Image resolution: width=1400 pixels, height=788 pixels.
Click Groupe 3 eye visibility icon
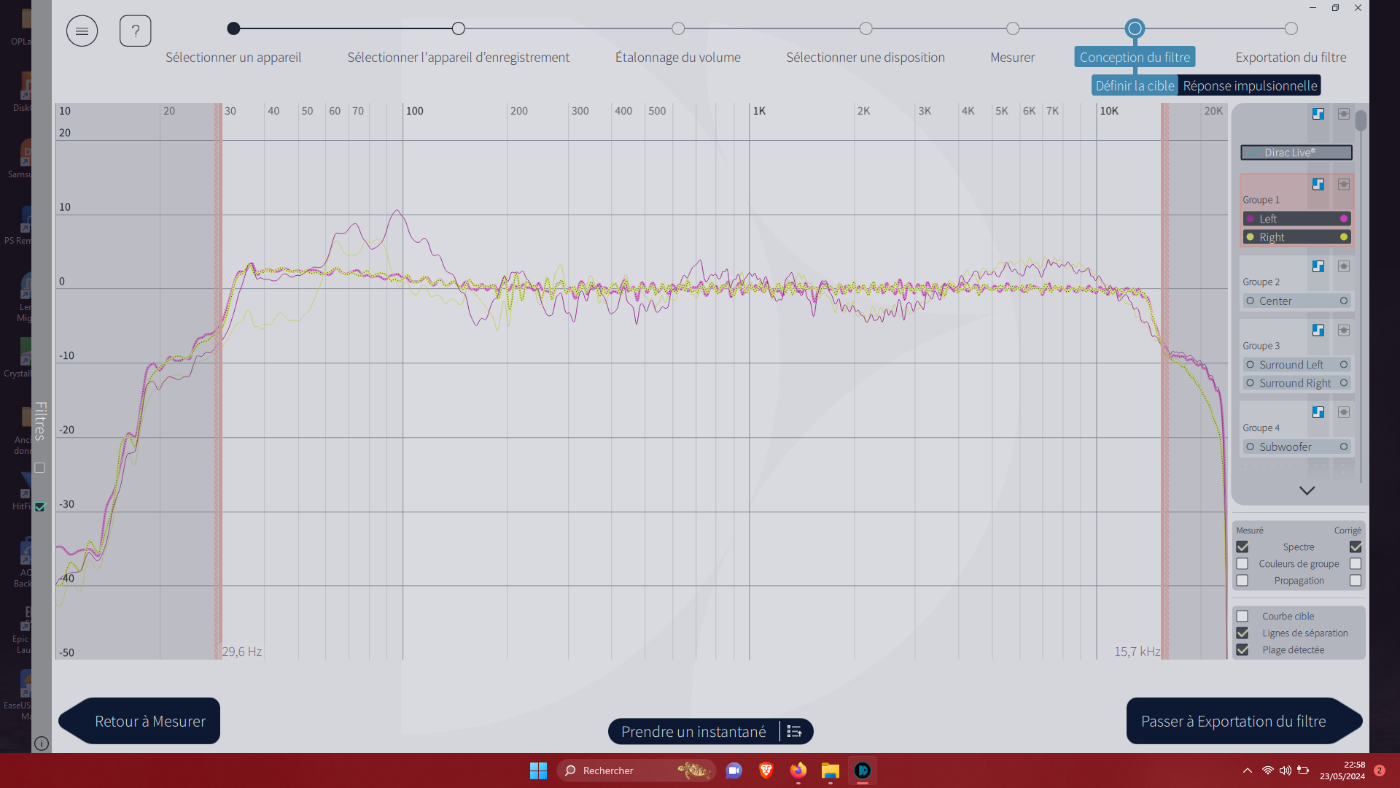(1344, 330)
